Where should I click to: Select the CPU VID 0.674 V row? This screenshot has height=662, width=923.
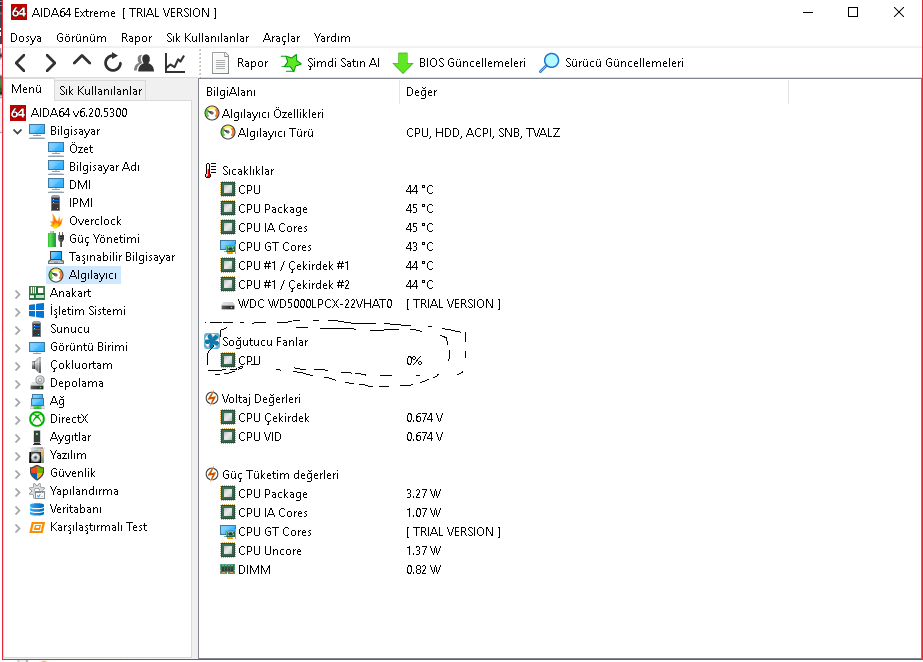tap(331, 437)
